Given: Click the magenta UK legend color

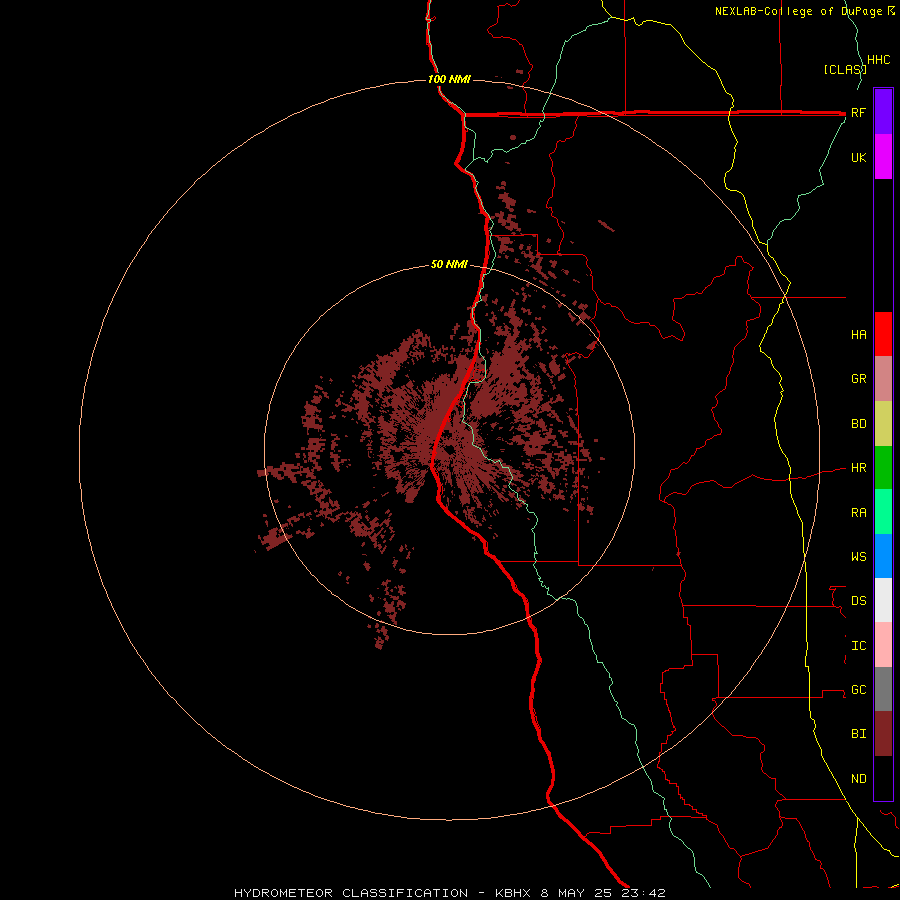Looking at the screenshot, I should pyautogui.click(x=883, y=157).
